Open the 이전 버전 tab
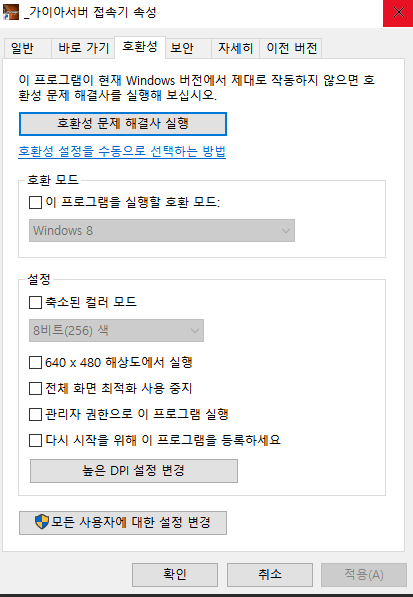Image resolution: width=413 pixels, height=597 pixels. coord(291,48)
